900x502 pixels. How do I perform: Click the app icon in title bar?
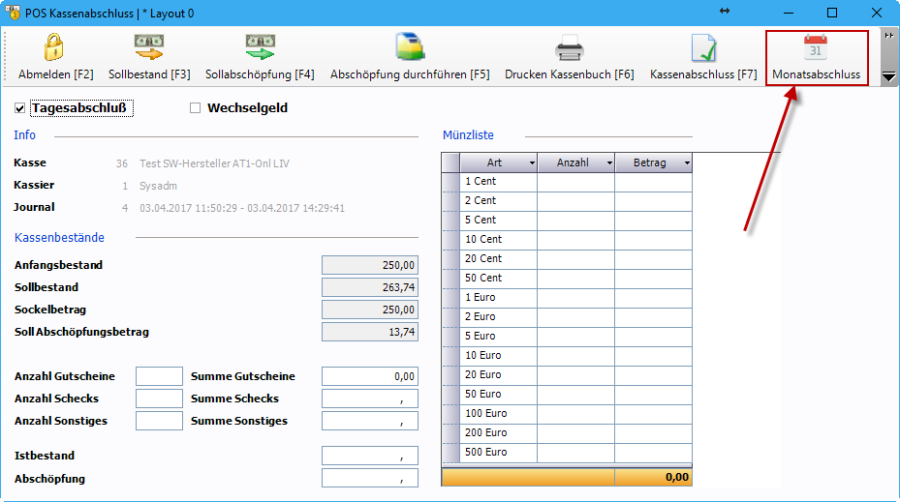tap(14, 13)
